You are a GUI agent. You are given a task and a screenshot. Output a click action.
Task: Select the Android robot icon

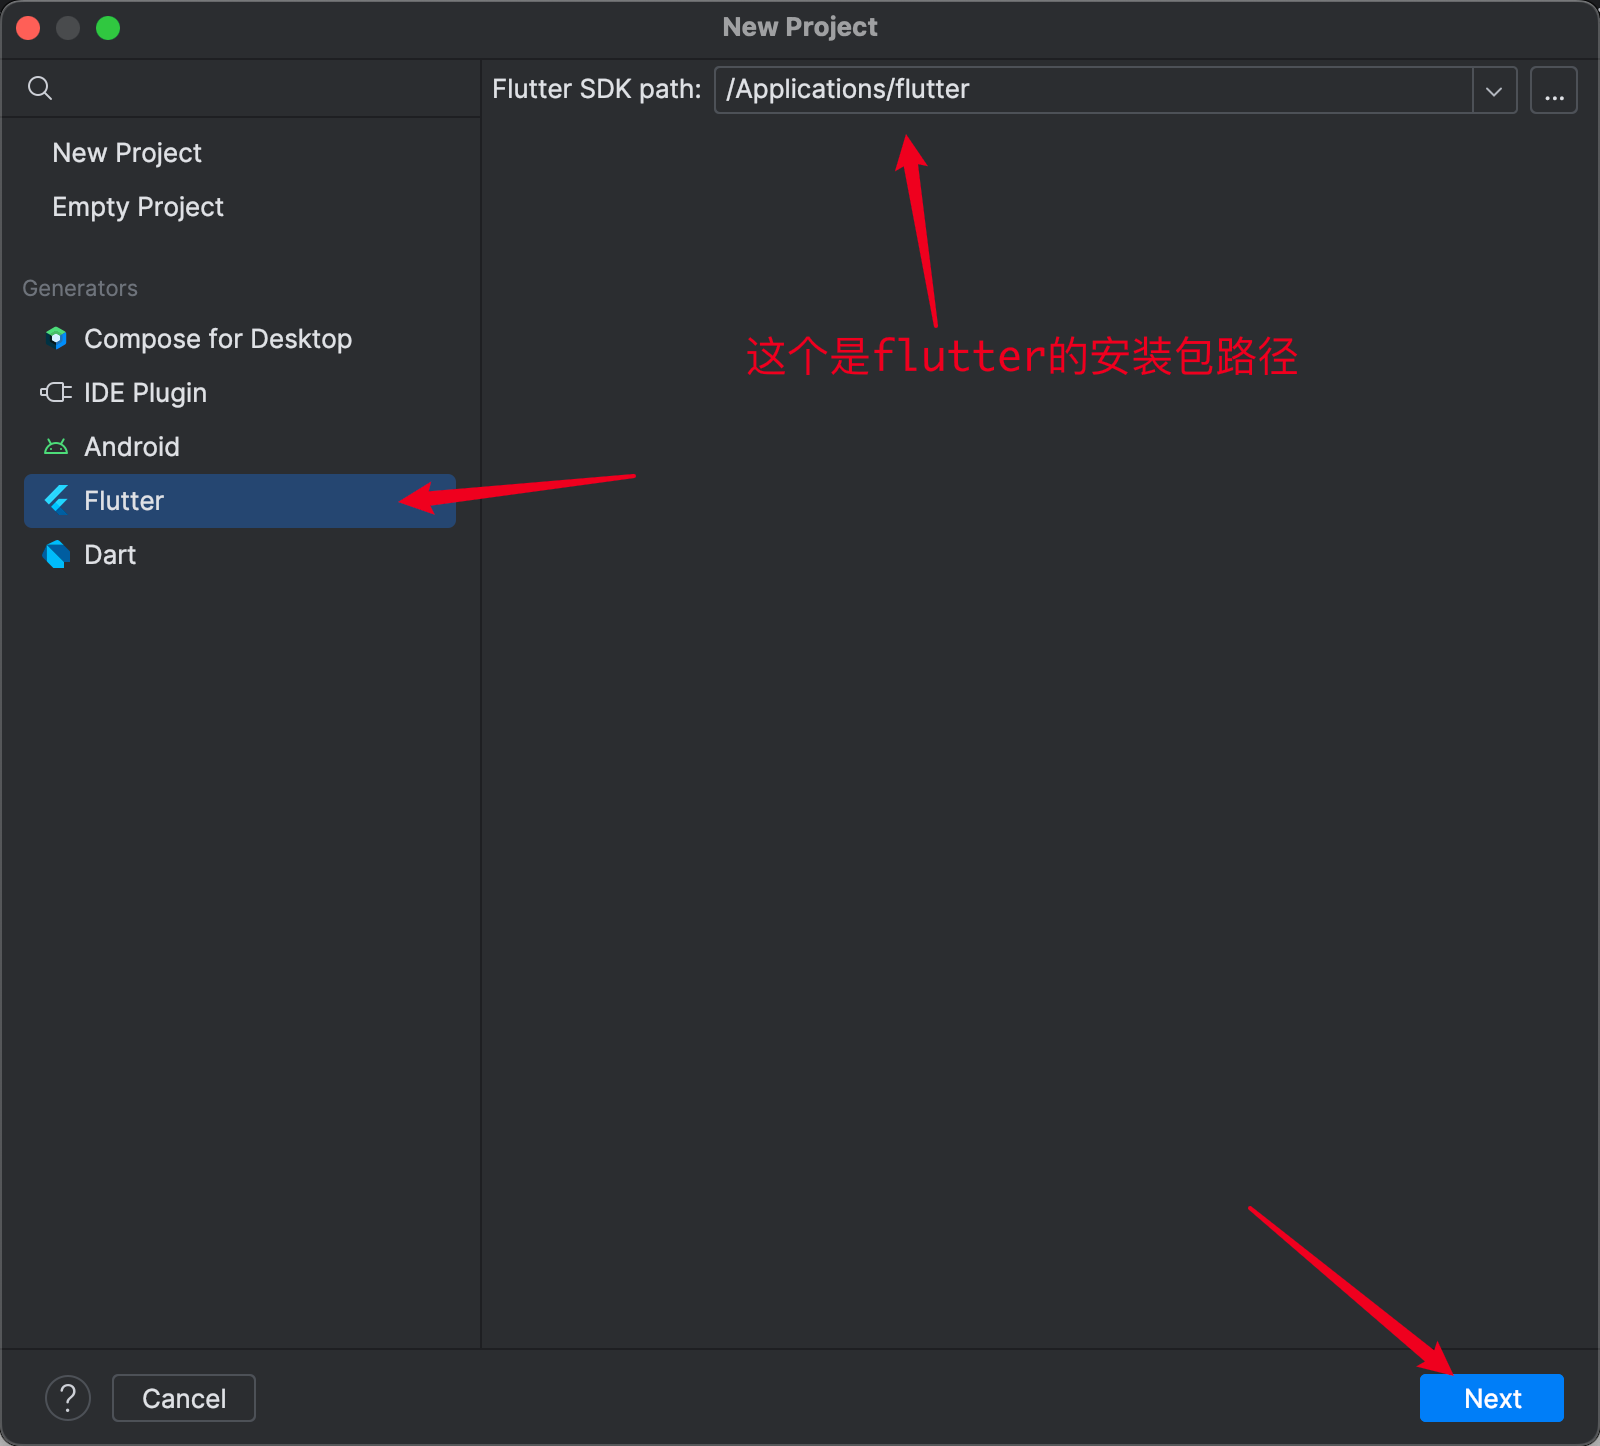tap(56, 446)
